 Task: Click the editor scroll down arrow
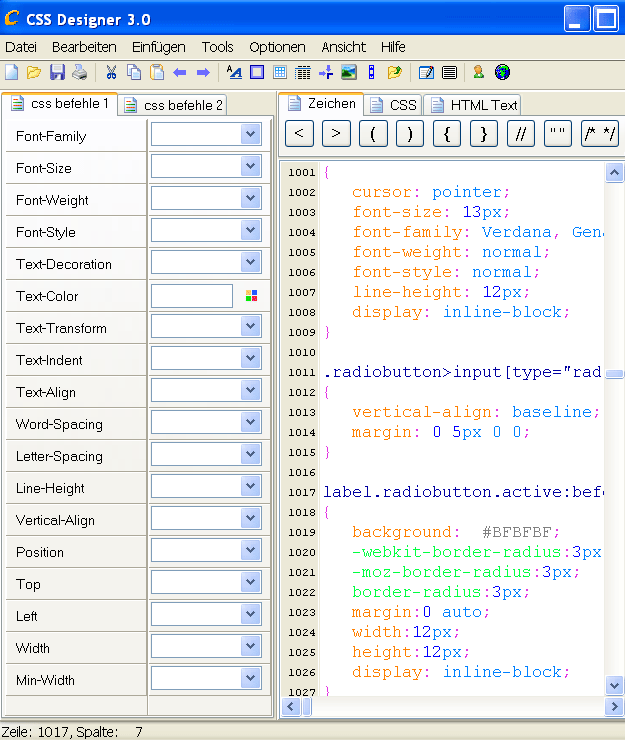(x=614, y=685)
